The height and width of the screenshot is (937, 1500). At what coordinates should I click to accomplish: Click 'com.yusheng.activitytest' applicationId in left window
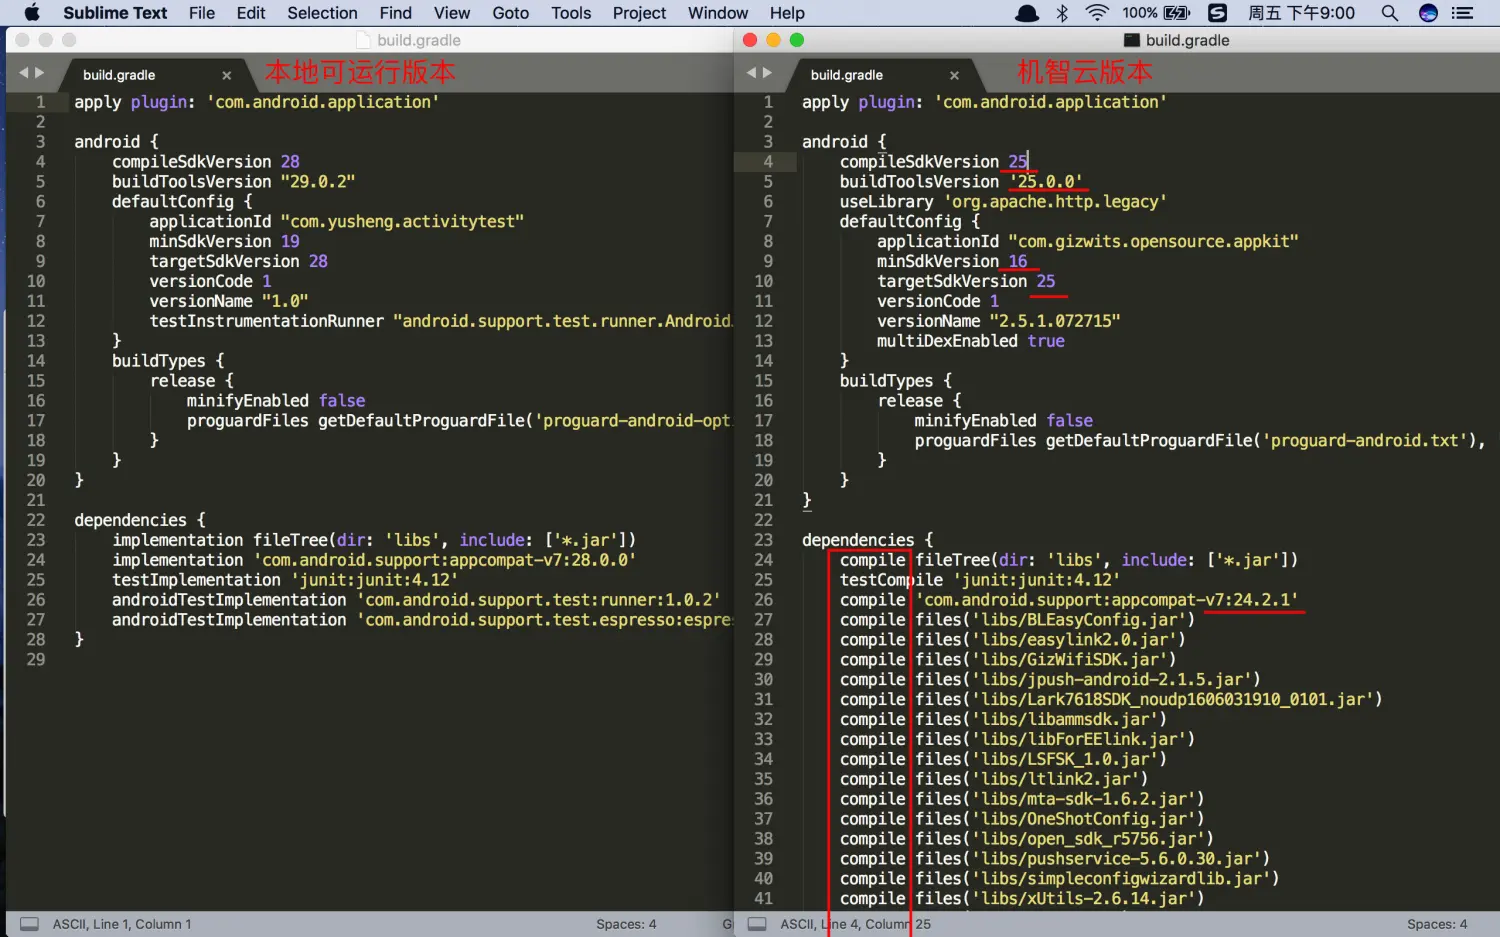click(x=402, y=221)
